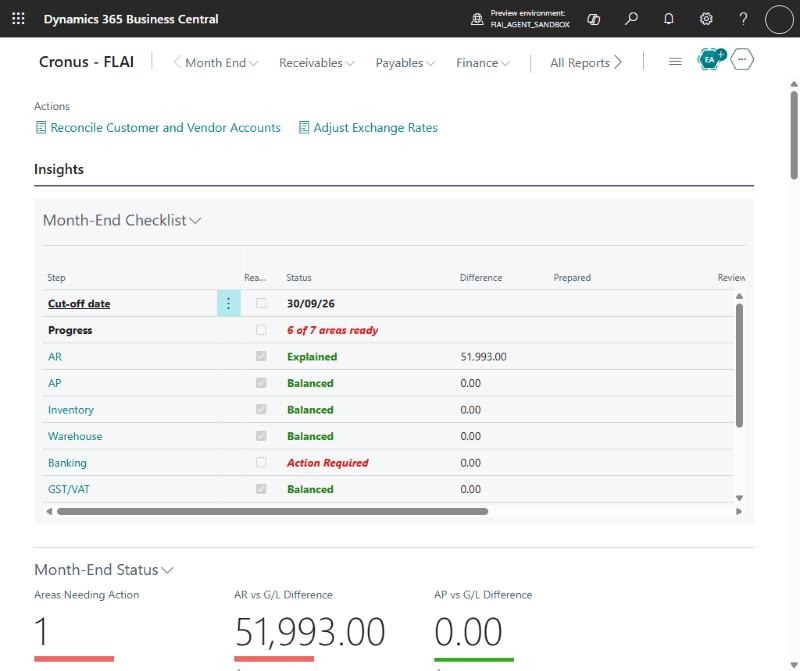Show more options for Cut-off date row

pyautogui.click(x=229, y=304)
